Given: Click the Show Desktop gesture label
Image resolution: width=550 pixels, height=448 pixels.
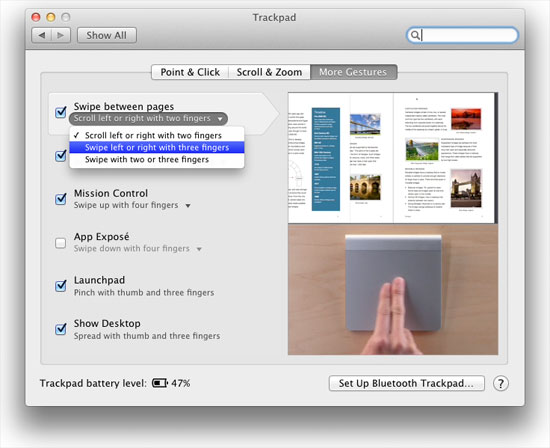Looking at the screenshot, I should [107, 323].
